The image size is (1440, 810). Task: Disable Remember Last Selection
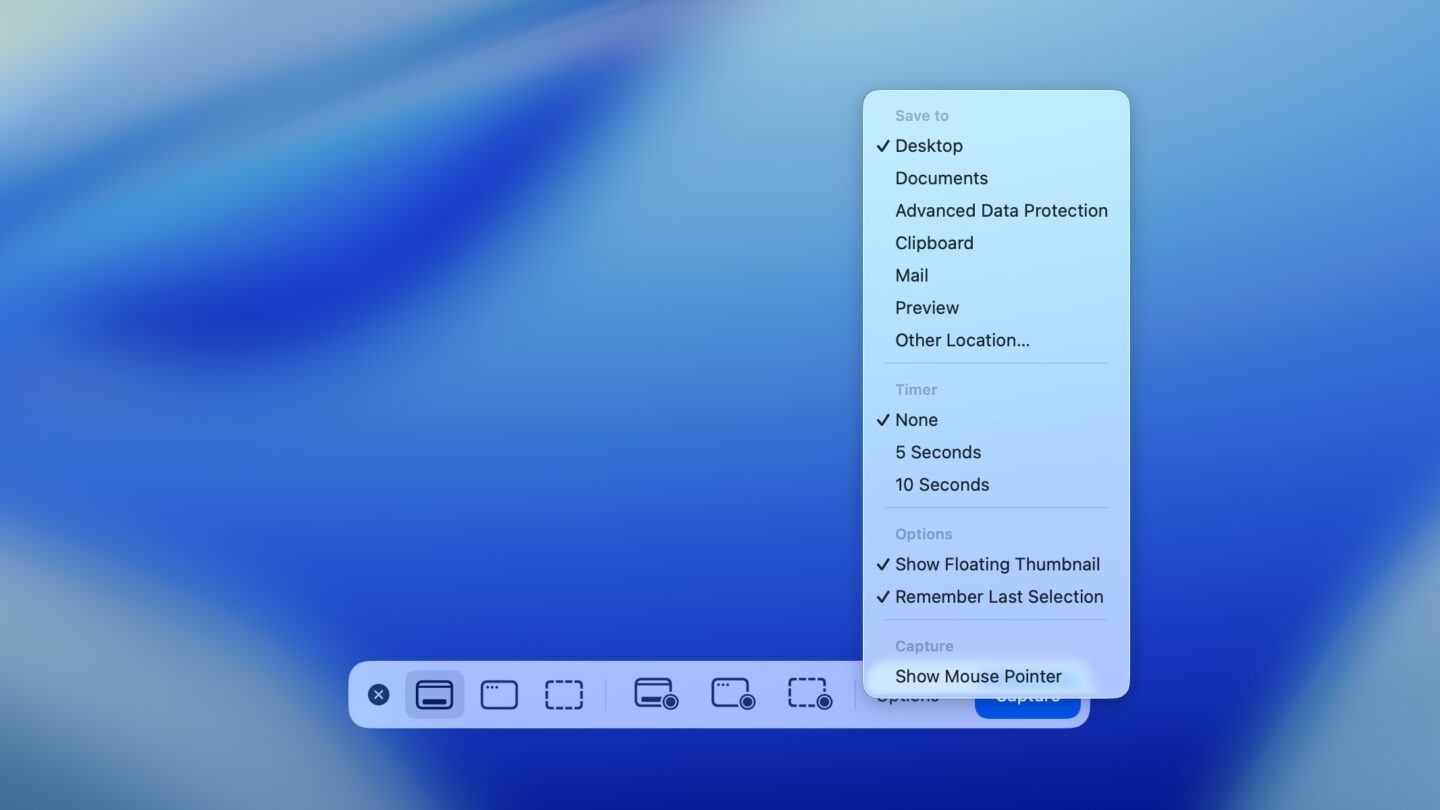997,596
